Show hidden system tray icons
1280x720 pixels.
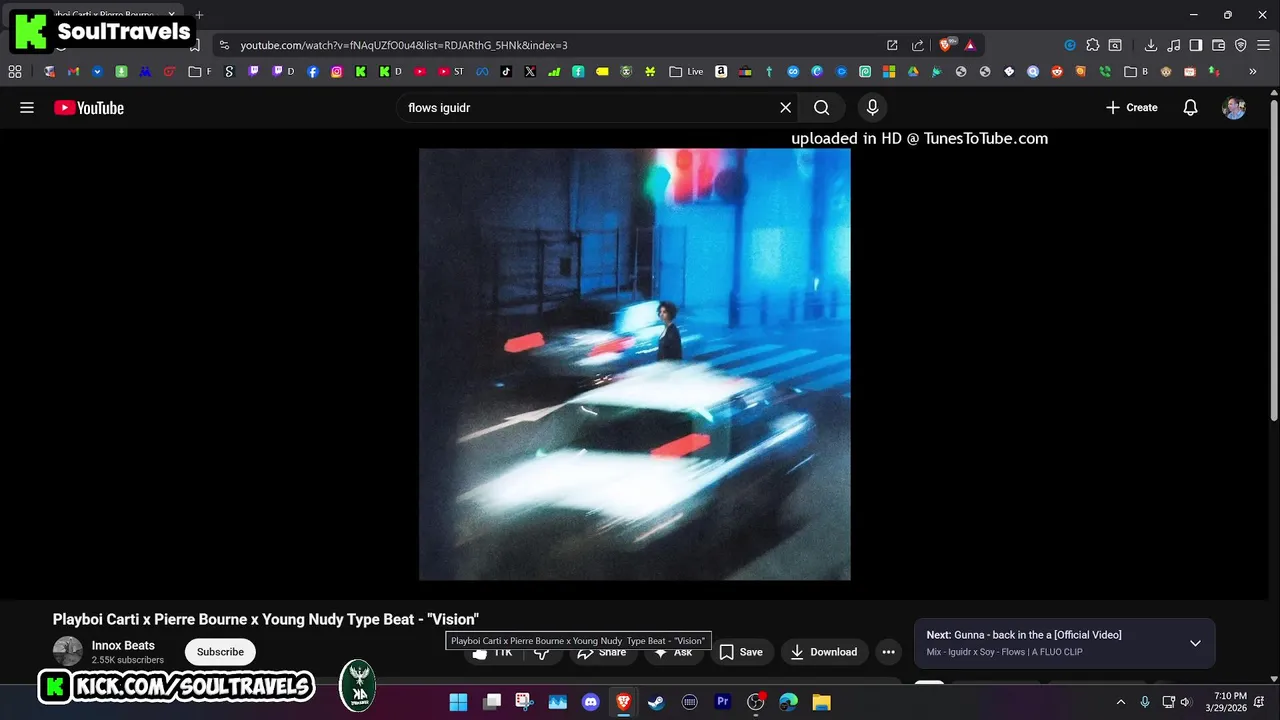pos(1120,702)
